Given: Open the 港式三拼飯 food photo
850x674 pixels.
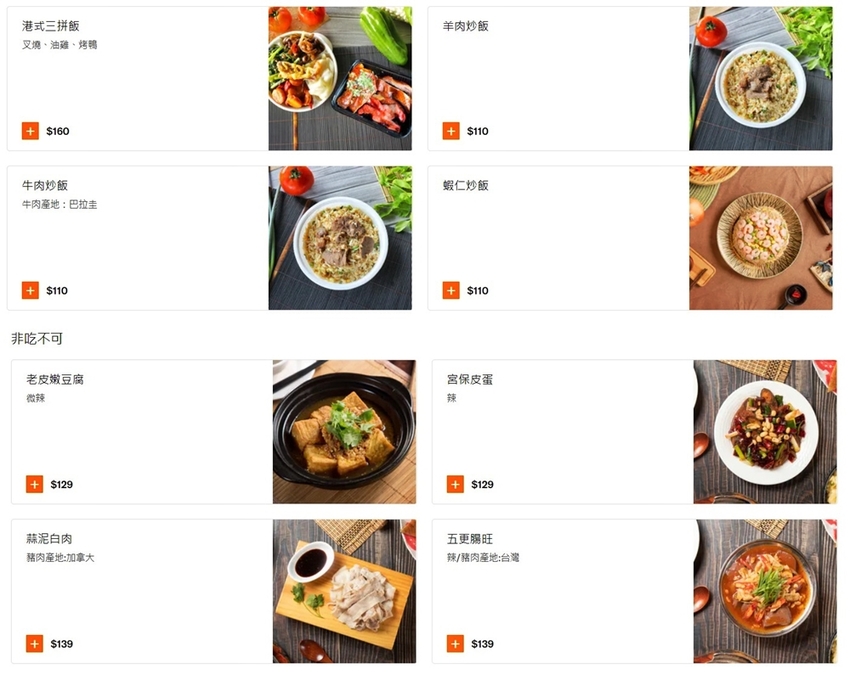Looking at the screenshot, I should [340, 78].
